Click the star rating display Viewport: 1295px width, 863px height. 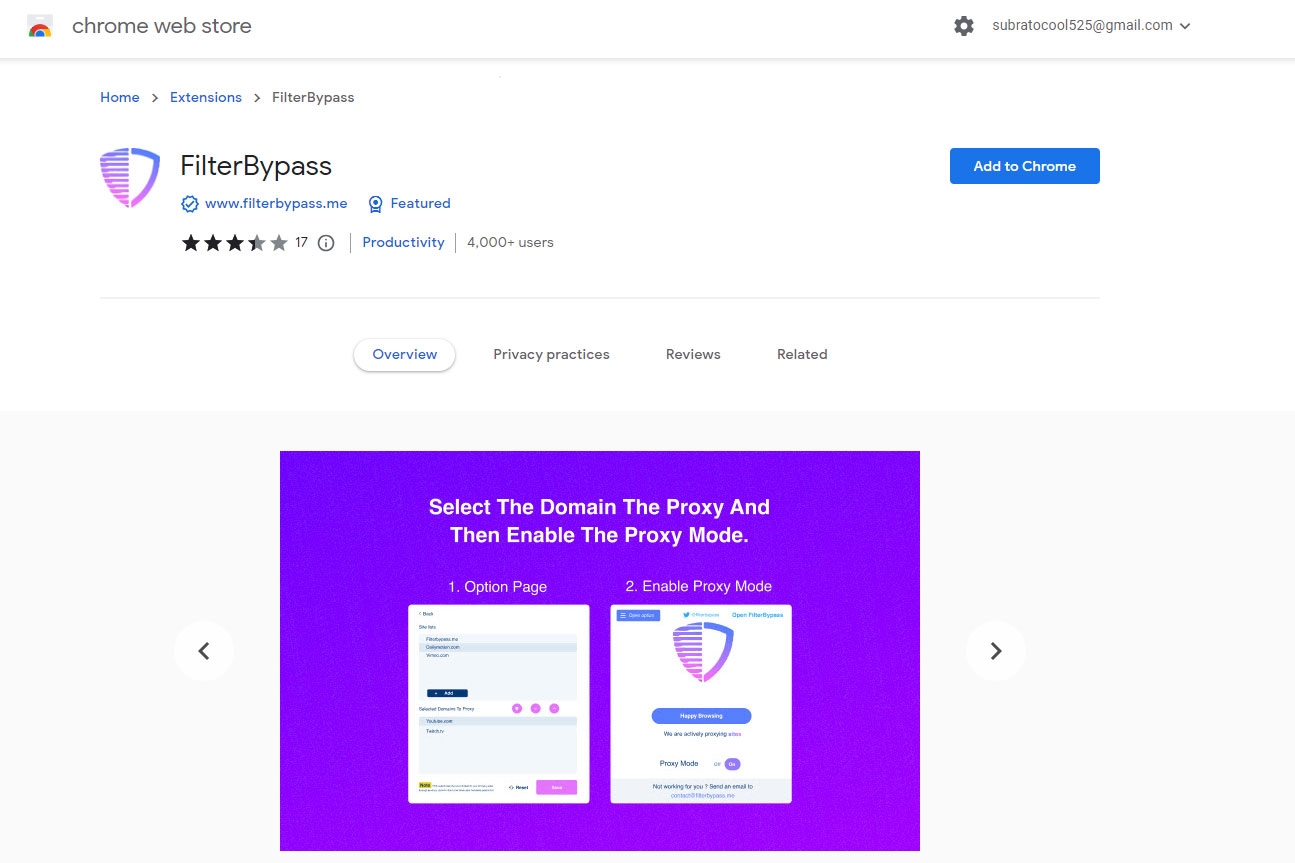[x=235, y=243]
